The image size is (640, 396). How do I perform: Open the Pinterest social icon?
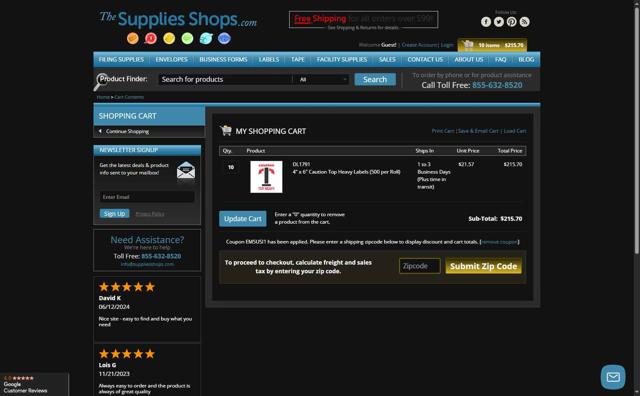(x=511, y=22)
